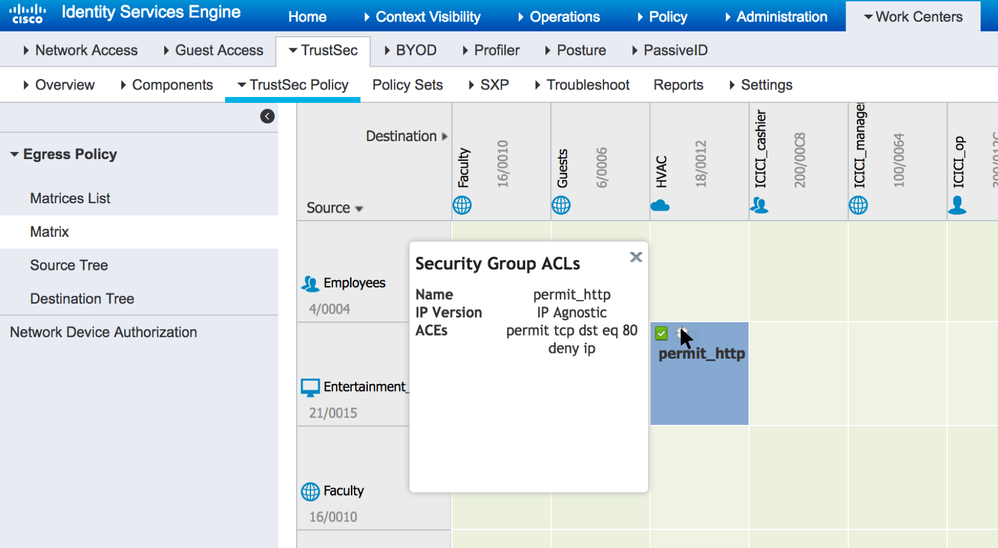Image resolution: width=998 pixels, height=548 pixels.
Task: Click the HVAC column cloud icon
Action: tap(660, 206)
